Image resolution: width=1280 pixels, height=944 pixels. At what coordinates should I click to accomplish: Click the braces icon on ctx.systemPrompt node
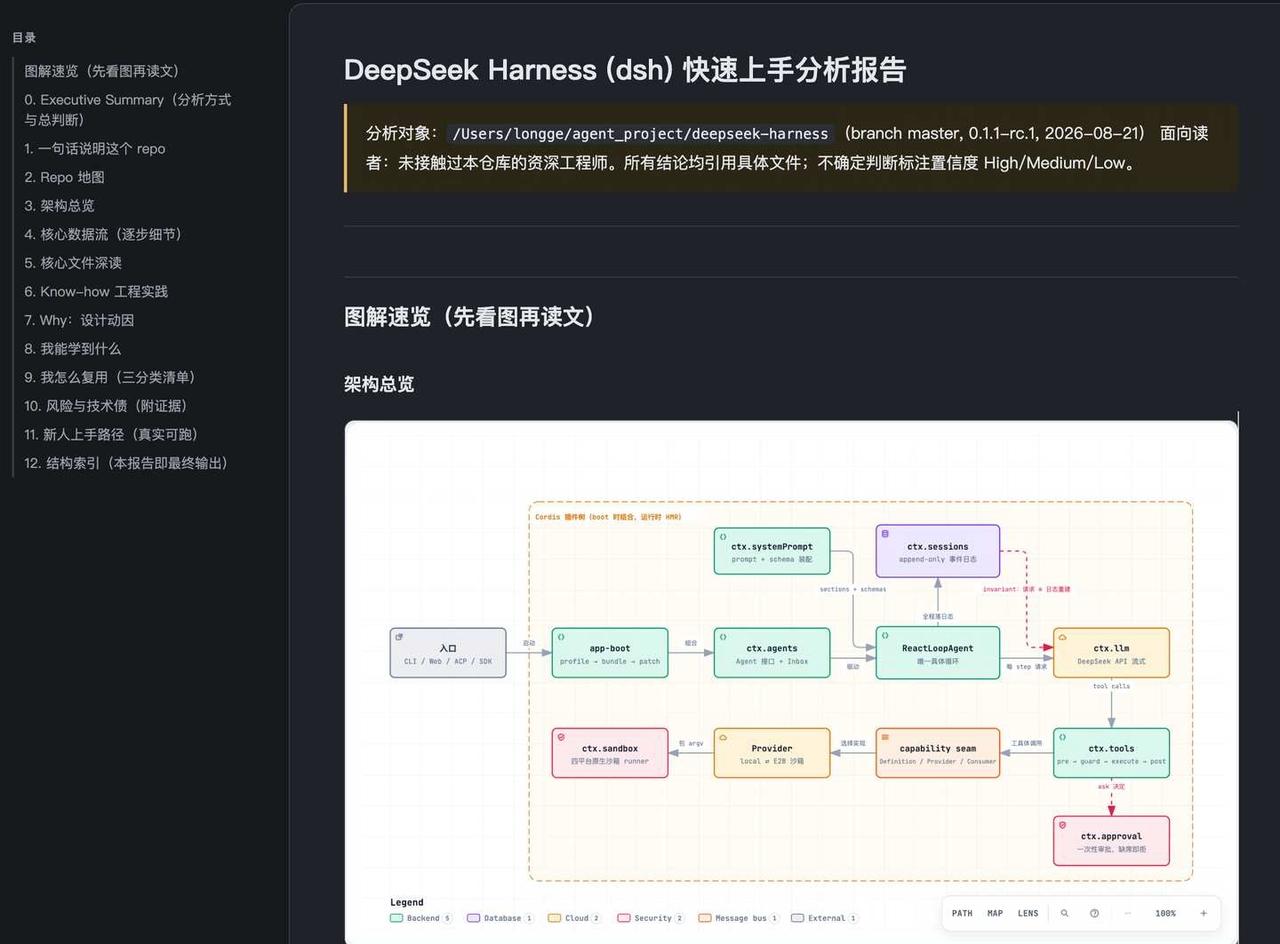(x=723, y=535)
